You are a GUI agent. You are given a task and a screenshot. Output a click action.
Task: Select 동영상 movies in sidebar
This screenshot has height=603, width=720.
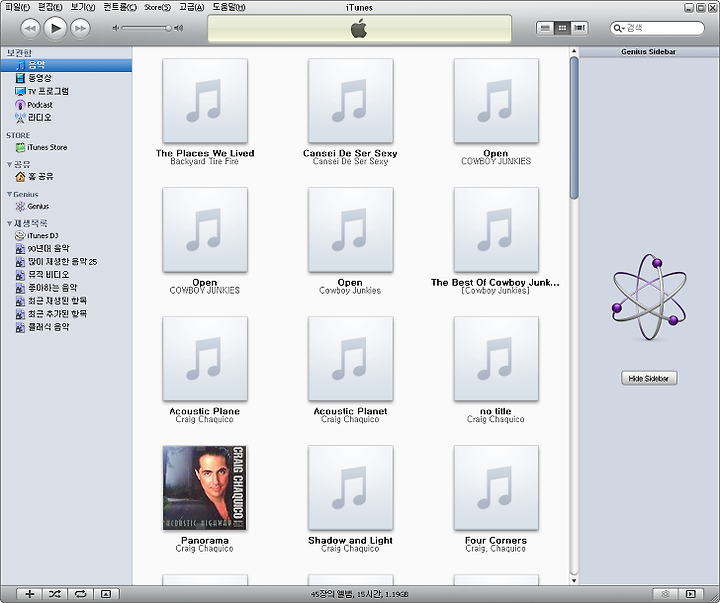[66, 78]
